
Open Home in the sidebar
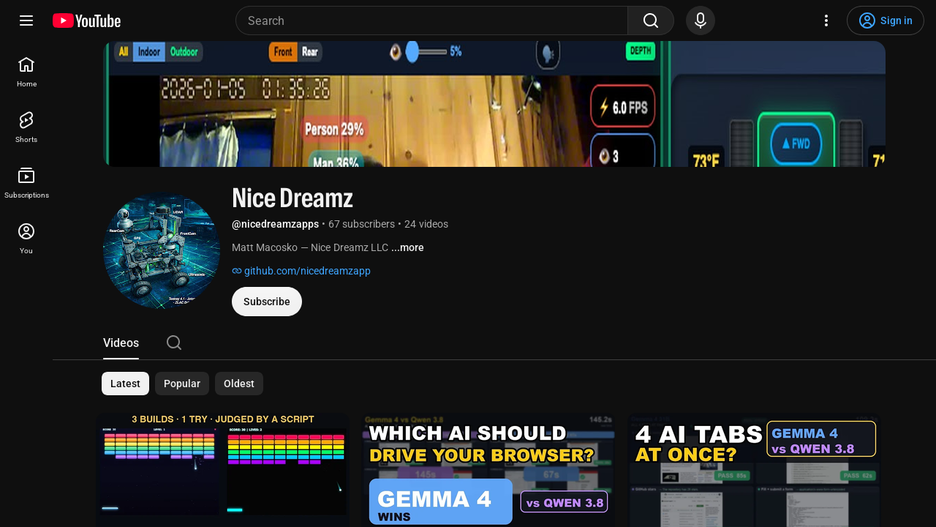26,72
